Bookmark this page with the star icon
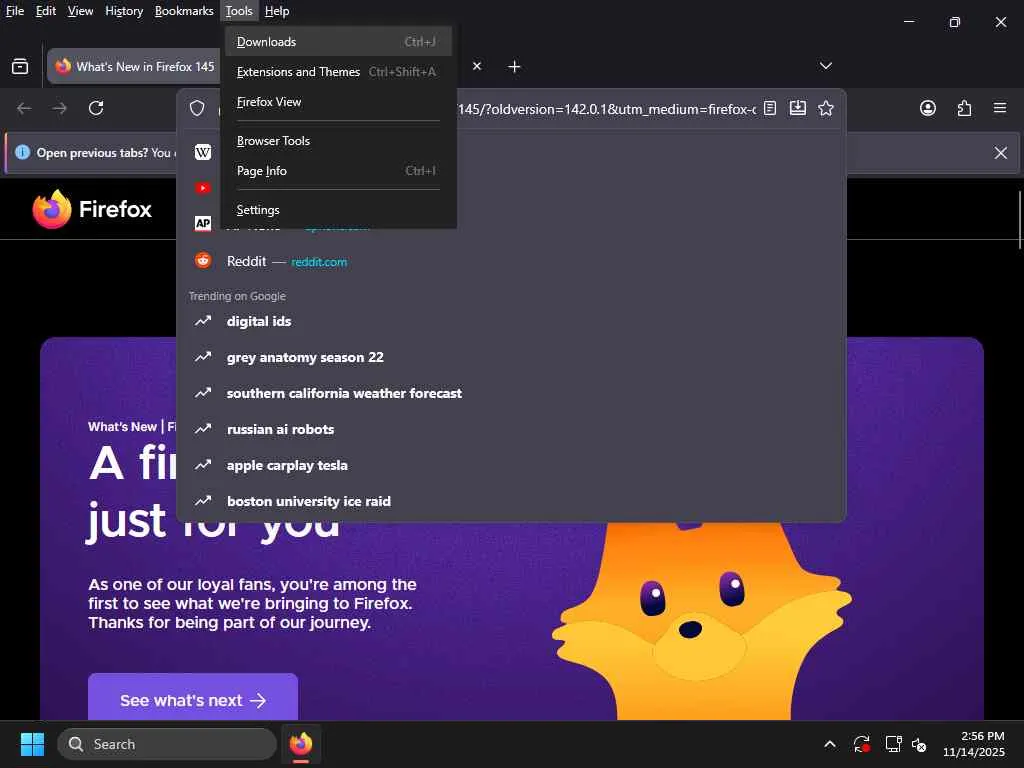This screenshot has height=768, width=1024. [x=825, y=108]
